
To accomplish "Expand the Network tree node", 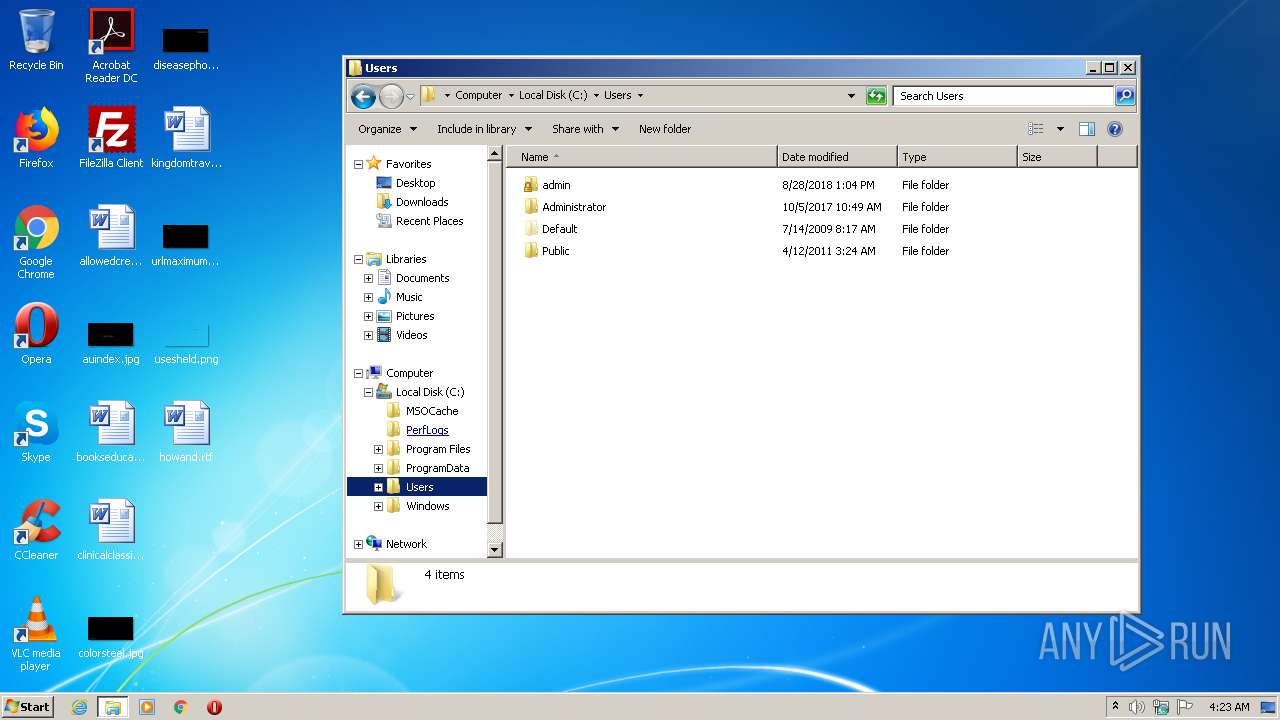I will click(x=358, y=544).
